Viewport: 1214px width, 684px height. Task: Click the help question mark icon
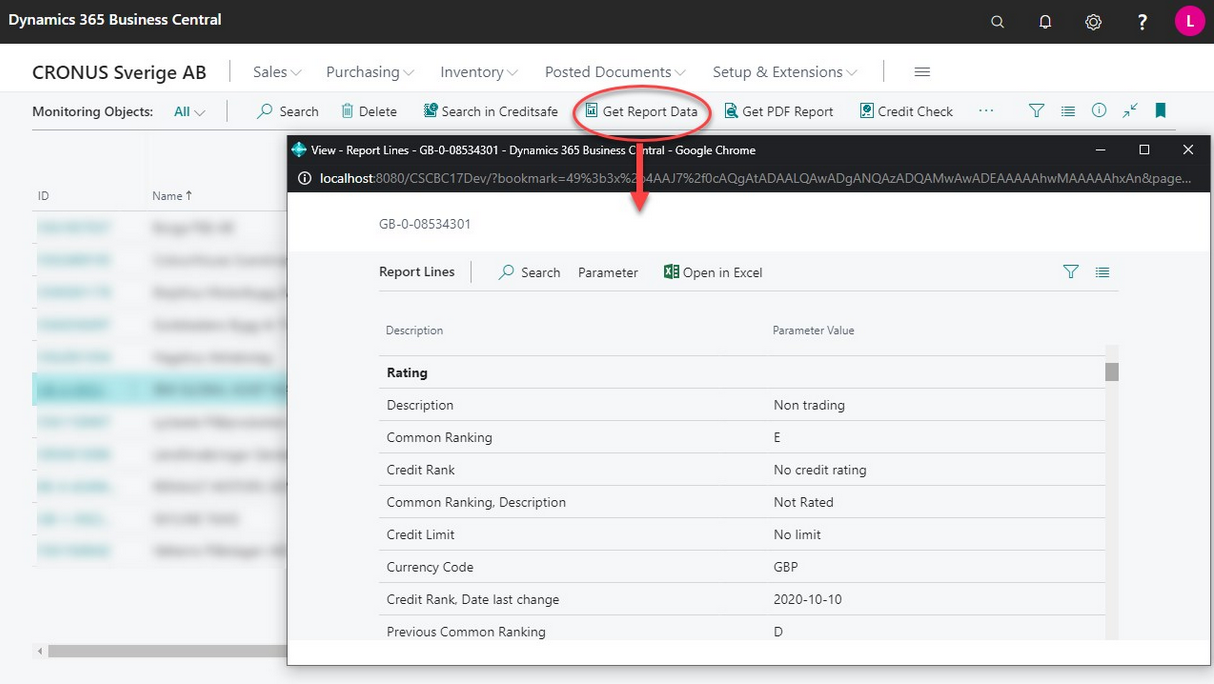[1142, 21]
